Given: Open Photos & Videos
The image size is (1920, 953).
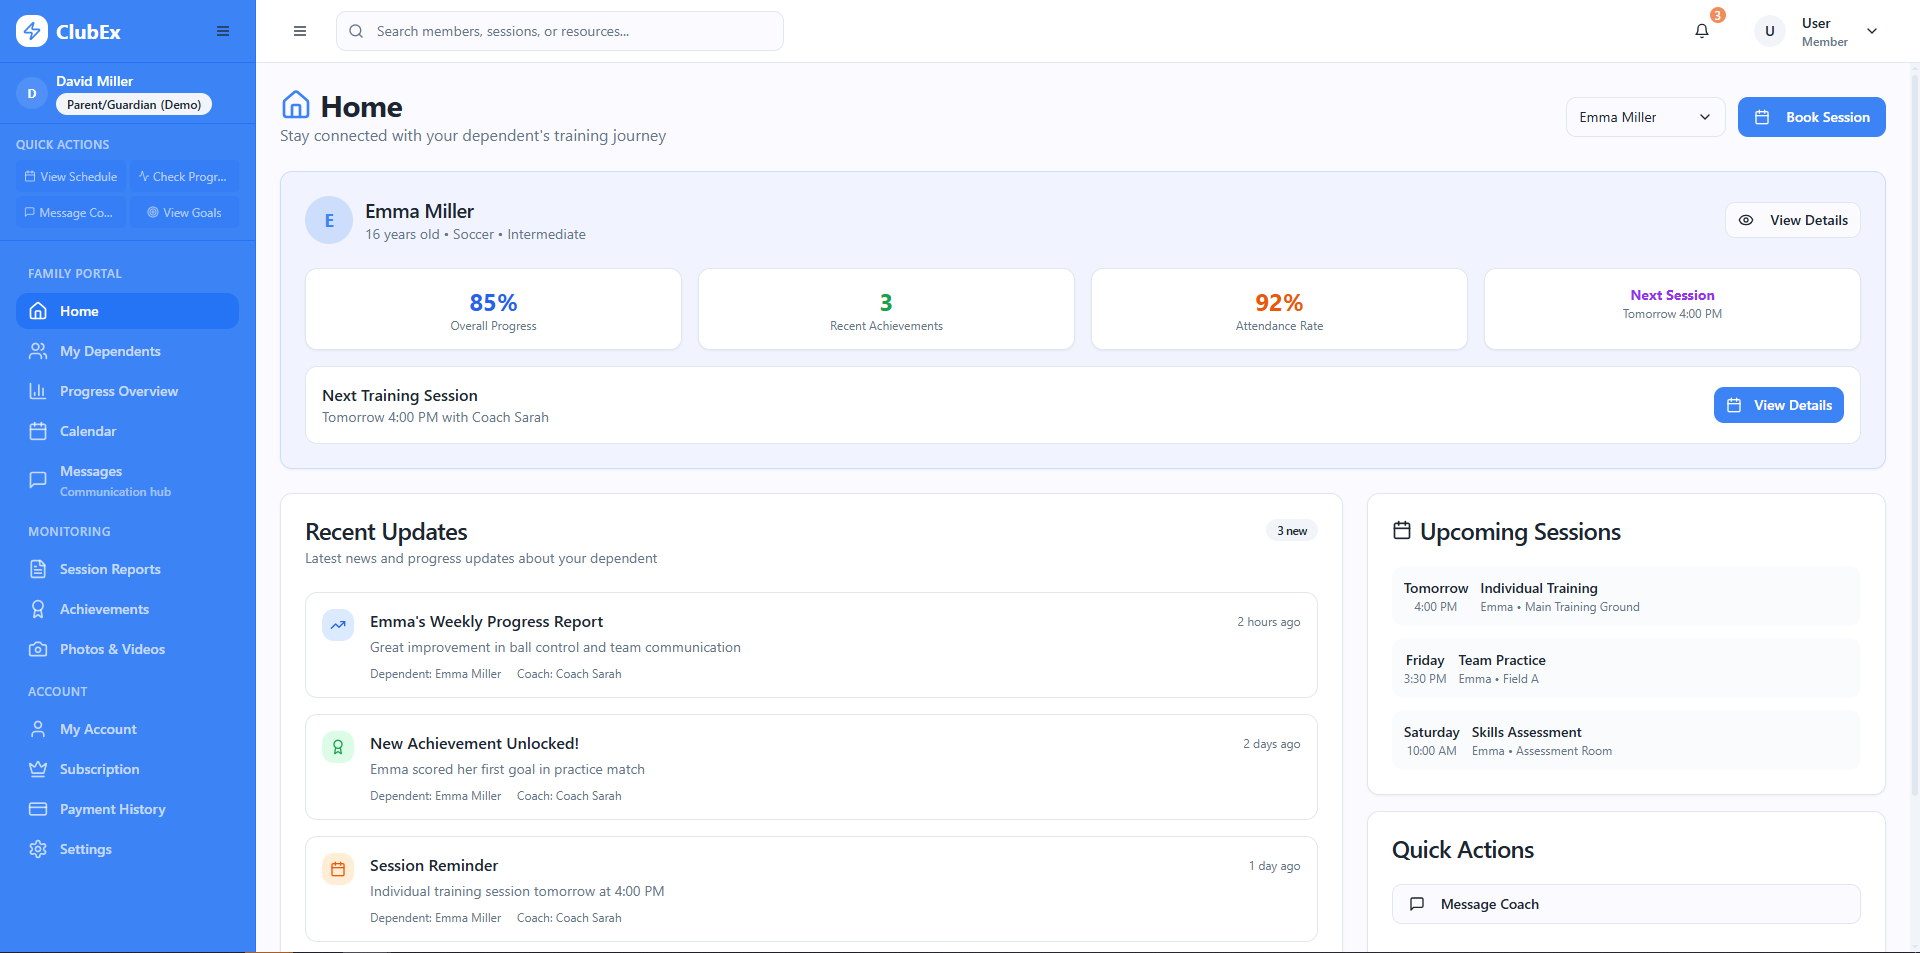Looking at the screenshot, I should point(127,649).
